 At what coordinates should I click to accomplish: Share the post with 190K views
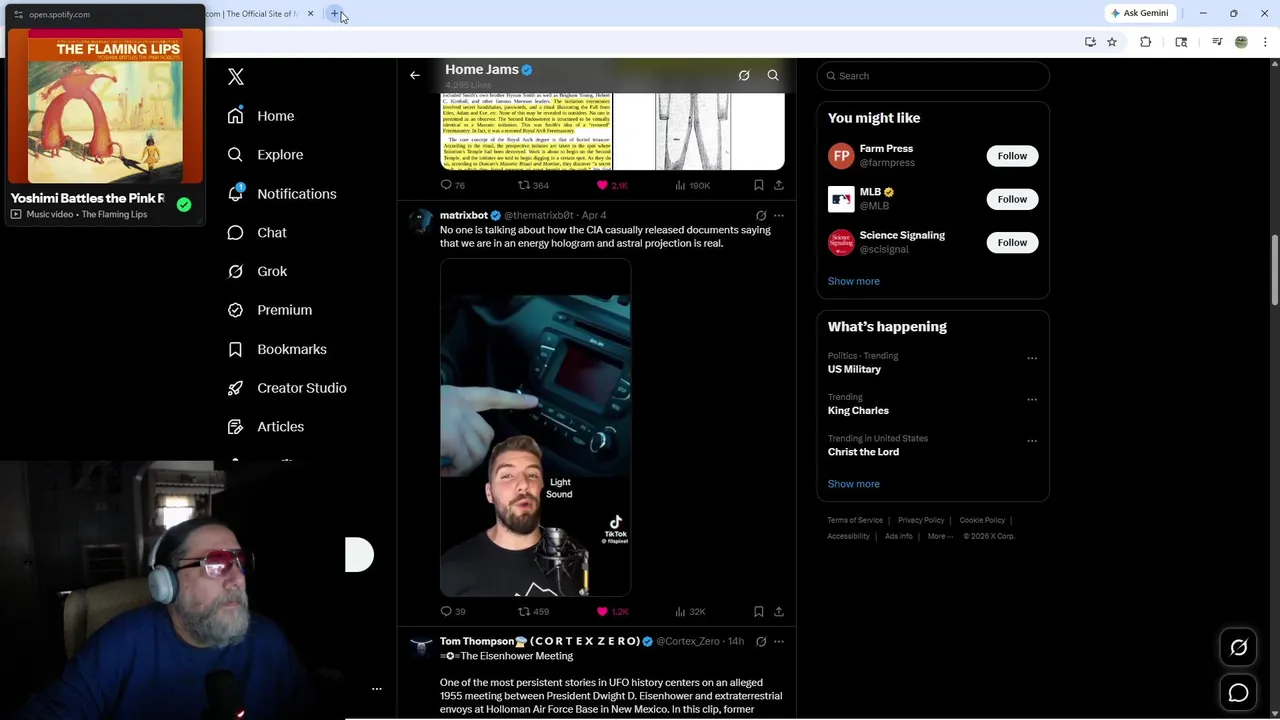[779, 185]
